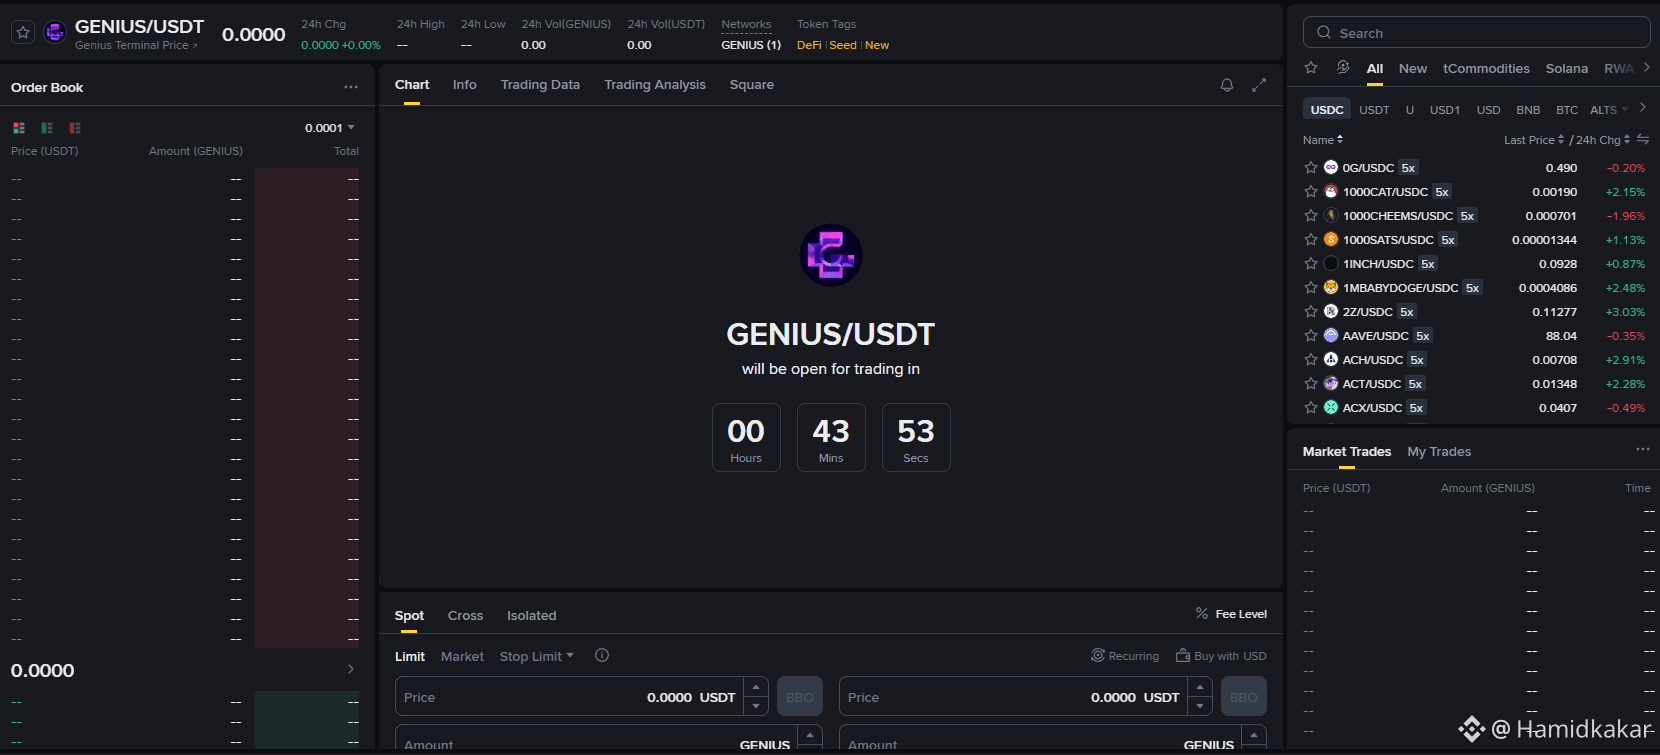Open the Fee Level link
1660x755 pixels.
click(1231, 614)
